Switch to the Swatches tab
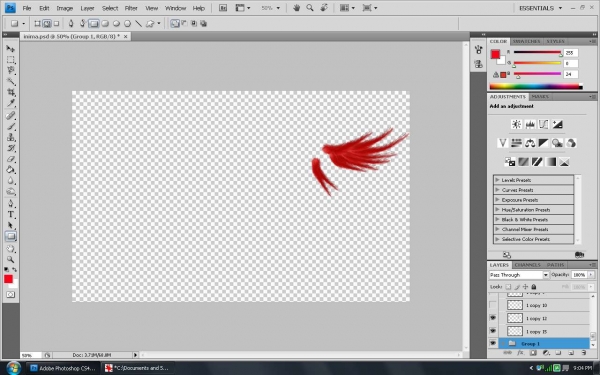This screenshot has height=375, width=600. pos(526,41)
